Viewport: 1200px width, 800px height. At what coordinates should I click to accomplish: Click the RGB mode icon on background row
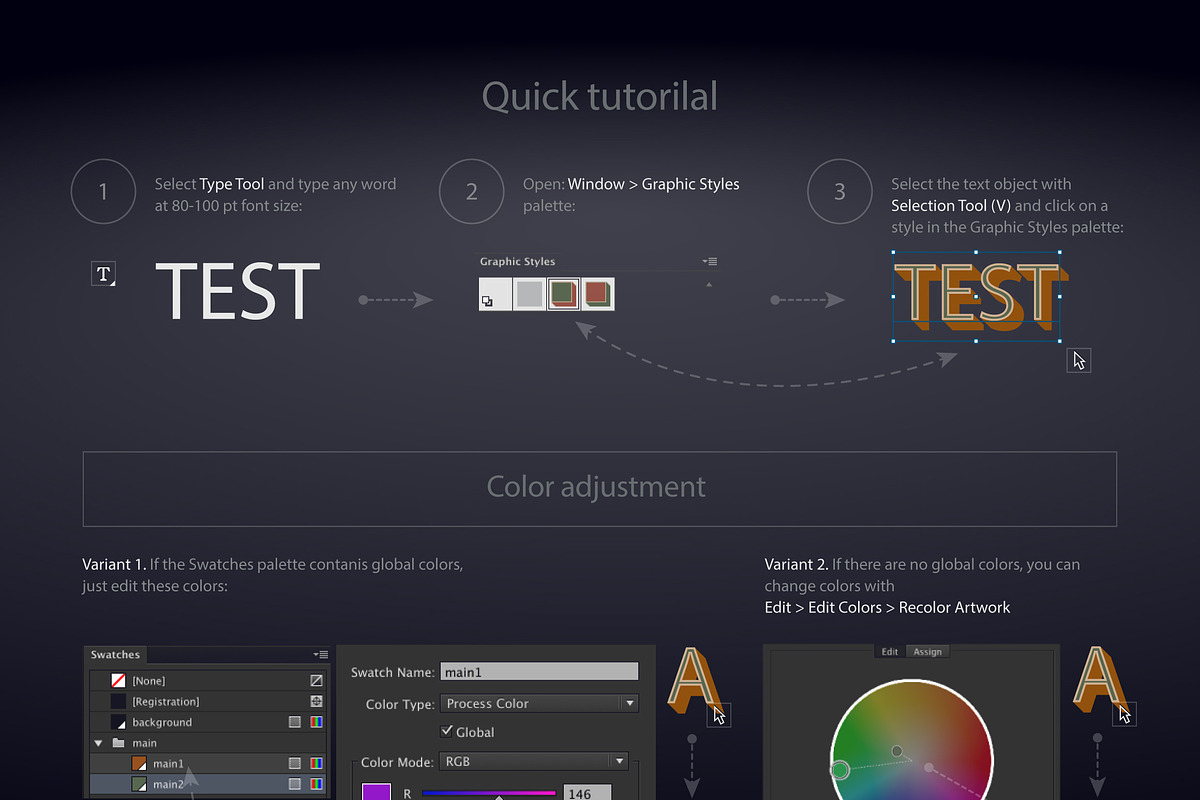(x=317, y=722)
